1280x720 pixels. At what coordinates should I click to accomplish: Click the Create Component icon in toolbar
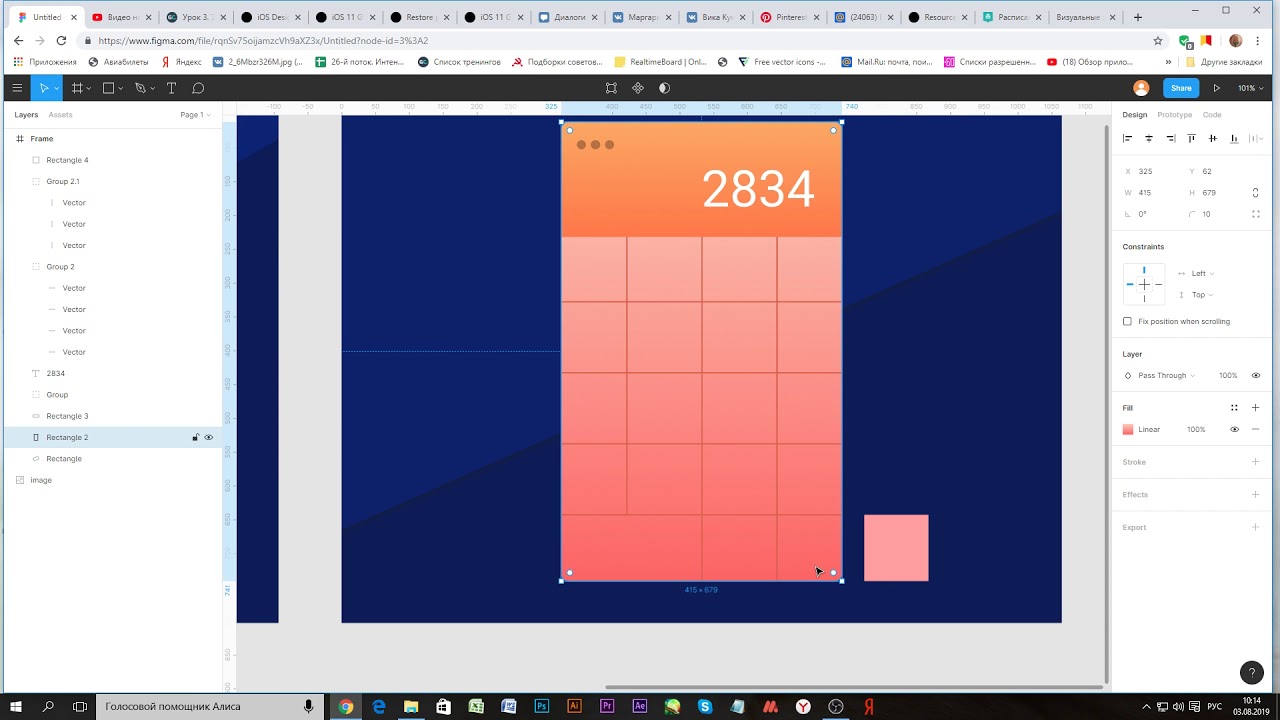coord(638,88)
